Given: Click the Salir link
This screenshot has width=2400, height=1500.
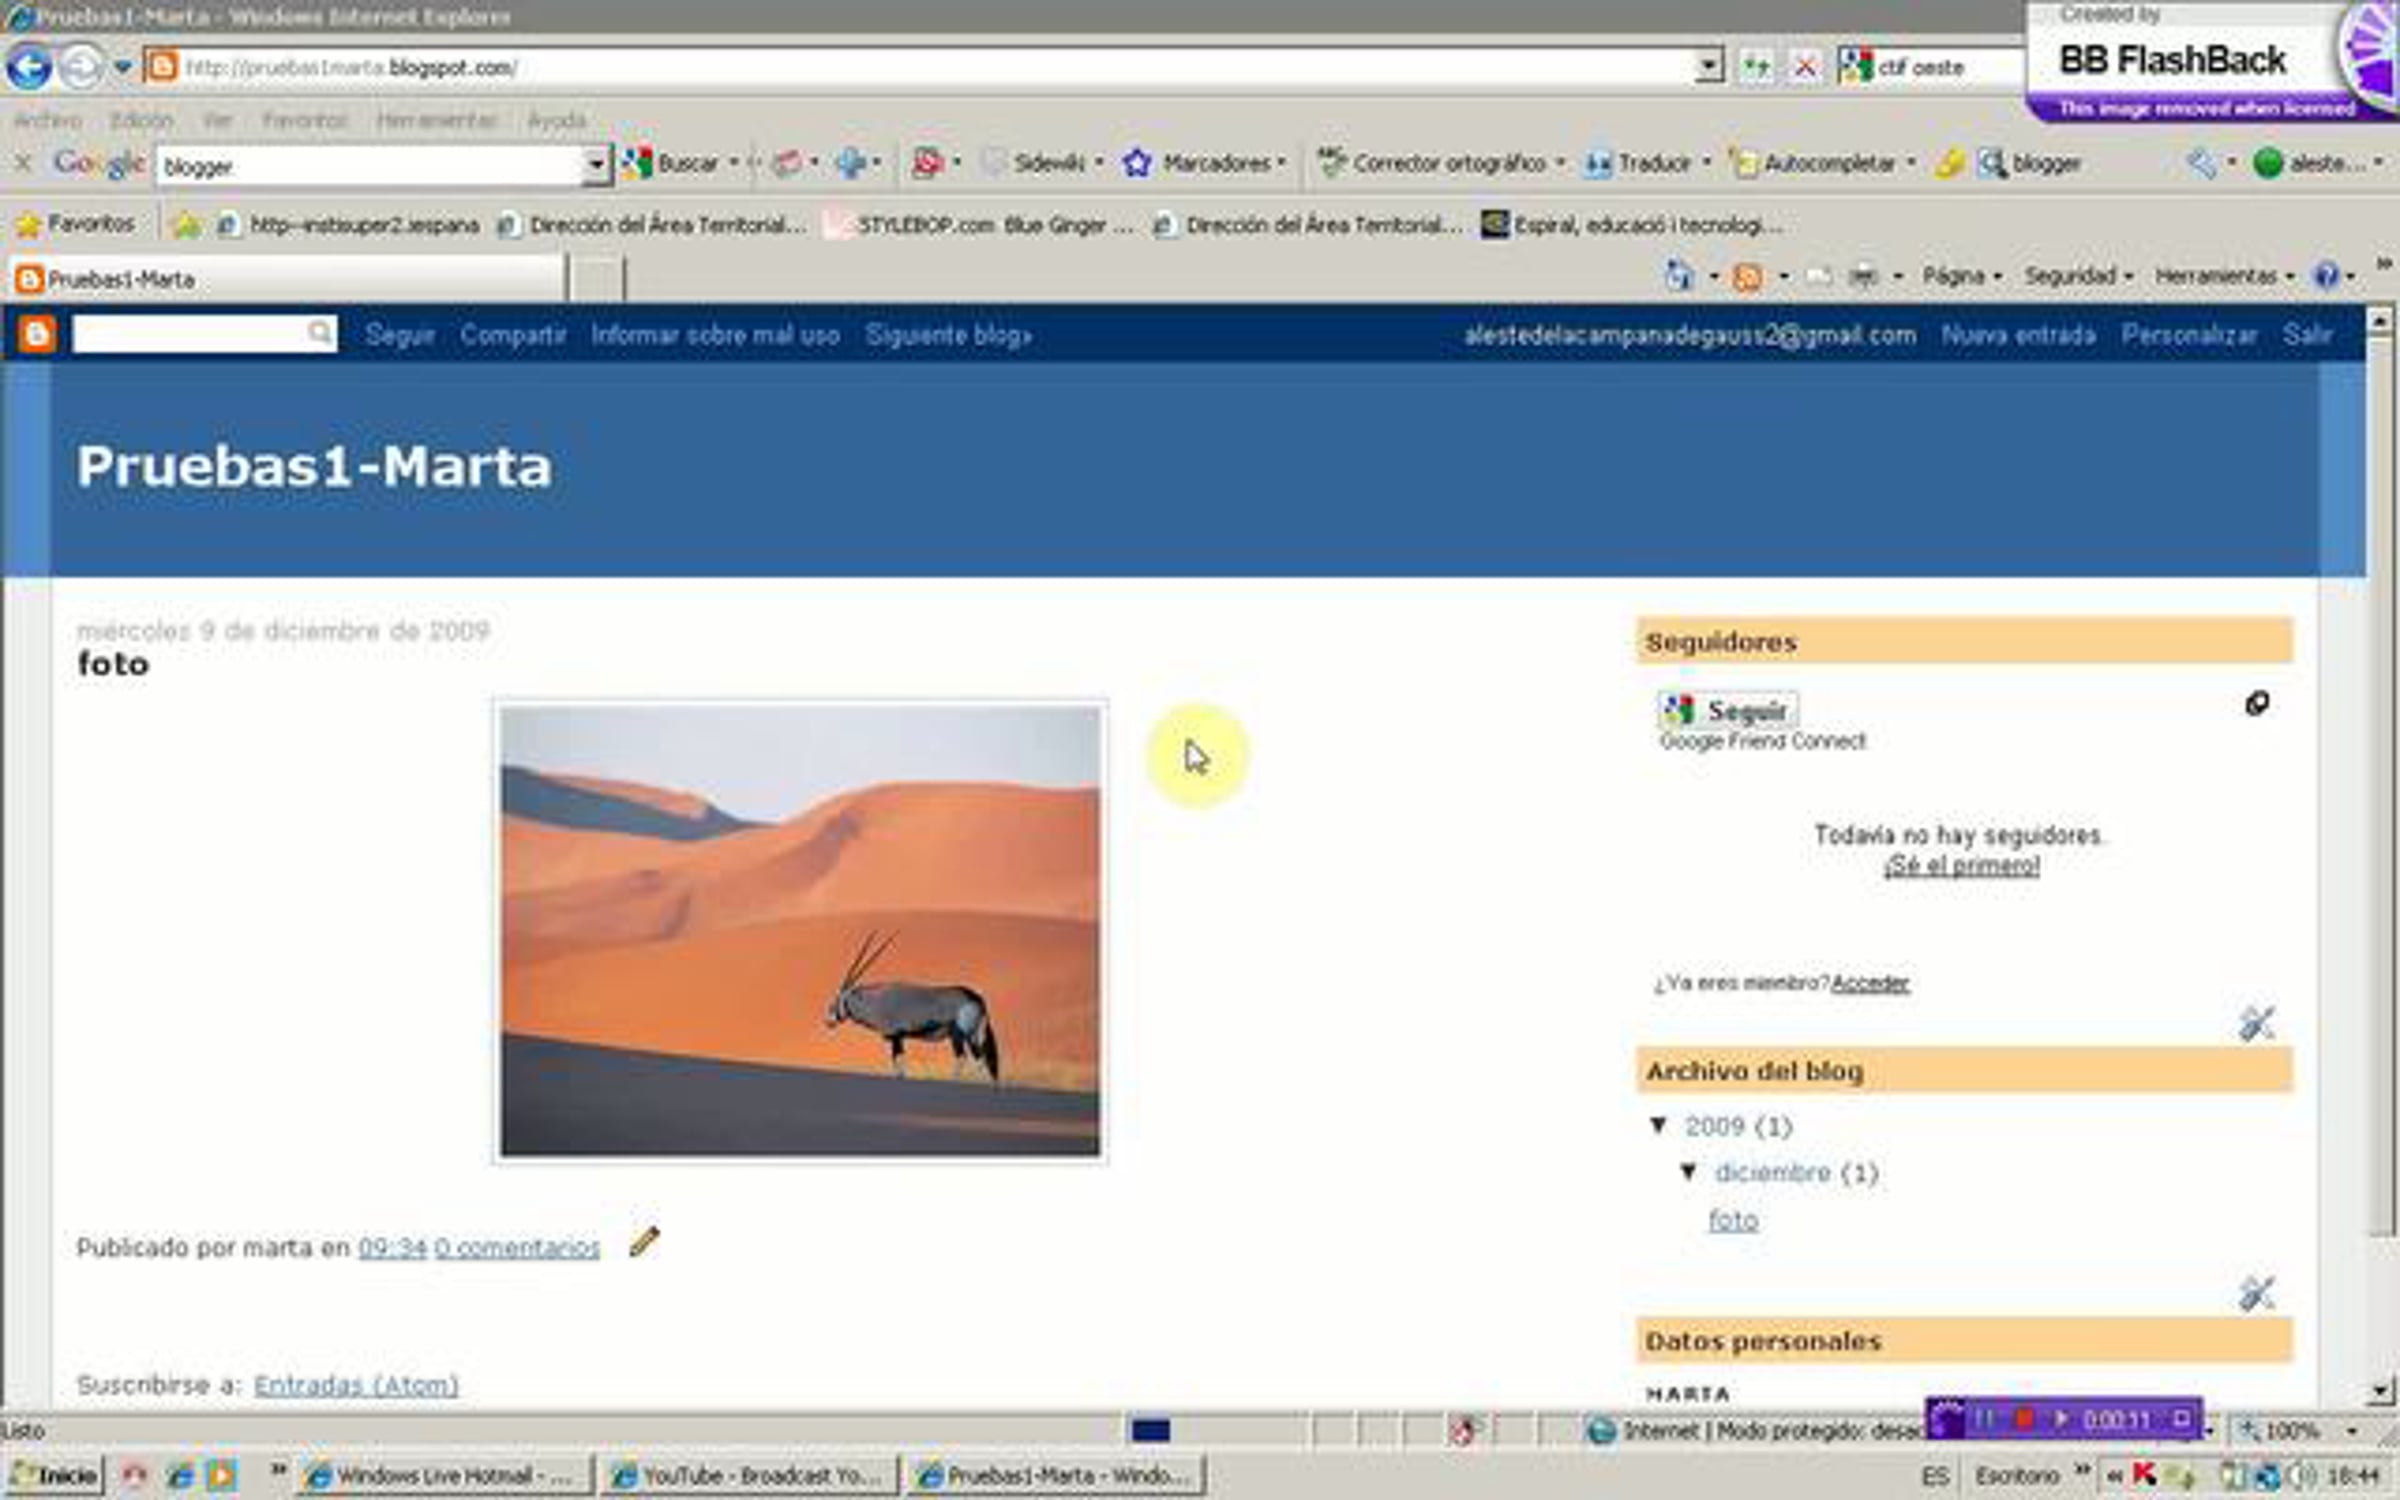Looking at the screenshot, I should tap(2307, 335).
